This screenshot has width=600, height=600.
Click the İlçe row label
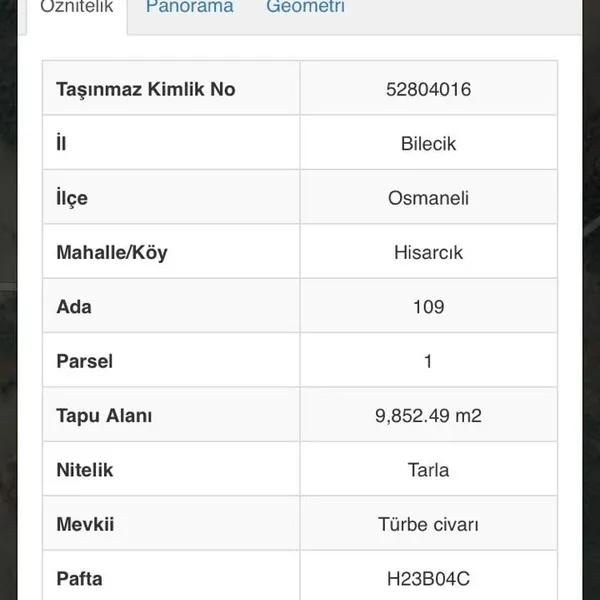point(72,198)
